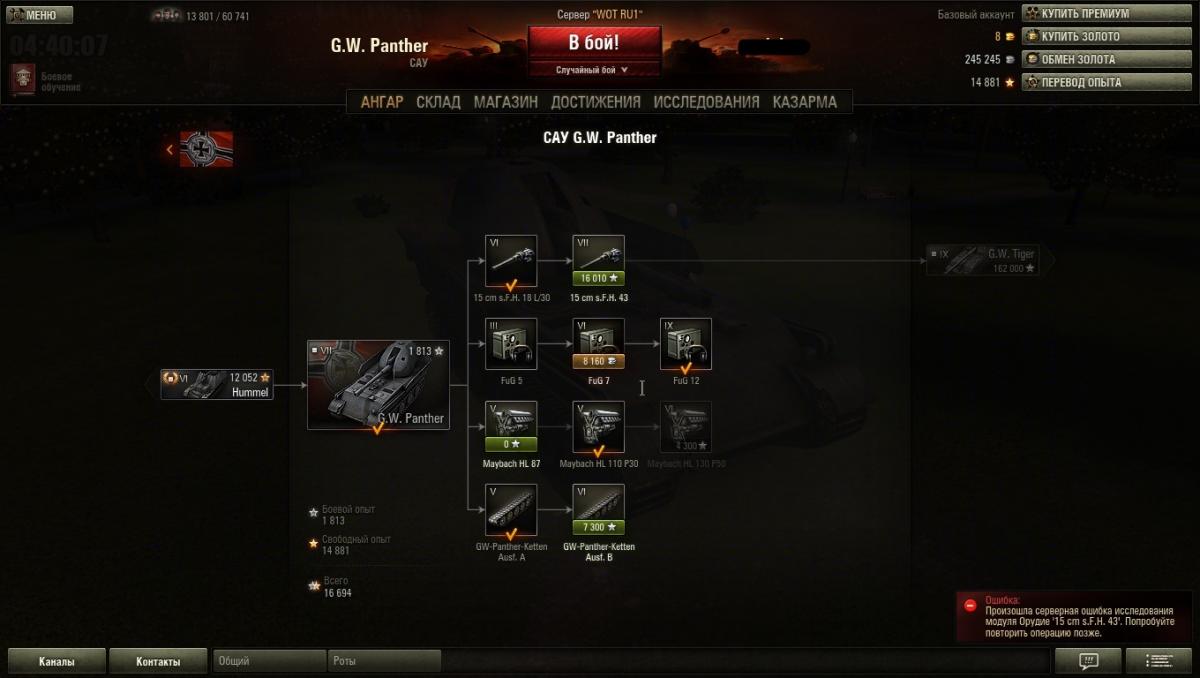
Task: Select the FuG 12 radio module
Action: click(x=685, y=344)
